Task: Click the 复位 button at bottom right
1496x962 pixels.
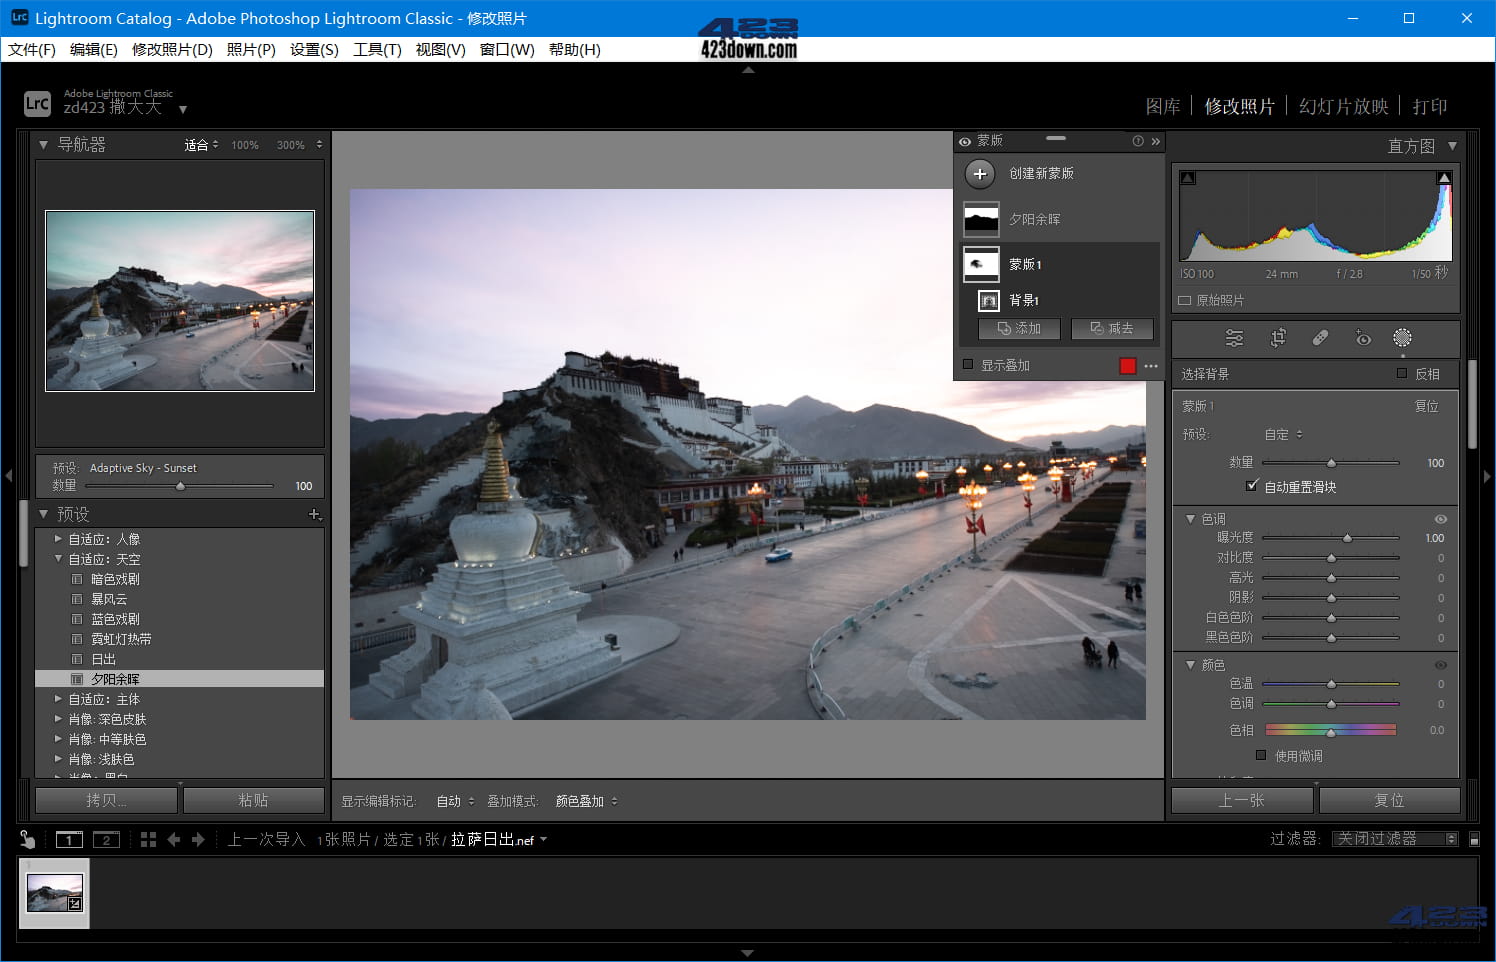Action: click(1389, 800)
